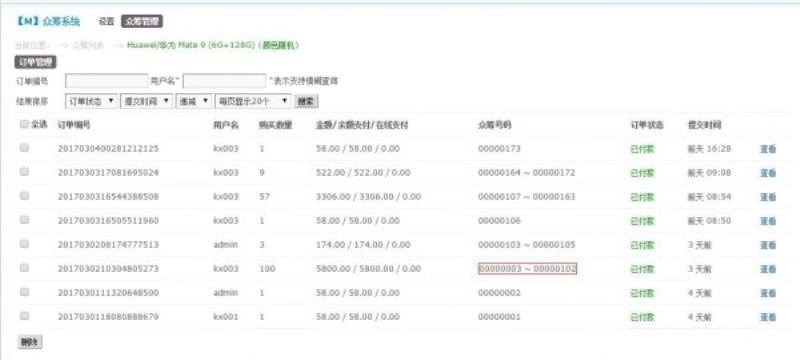Click the 提交时间 column header in the table
The width and height of the screenshot is (800, 360).
[x=705, y=125]
